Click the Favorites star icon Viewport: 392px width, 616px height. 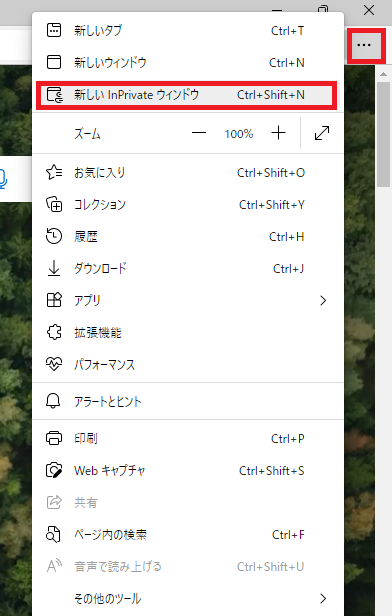click(54, 172)
